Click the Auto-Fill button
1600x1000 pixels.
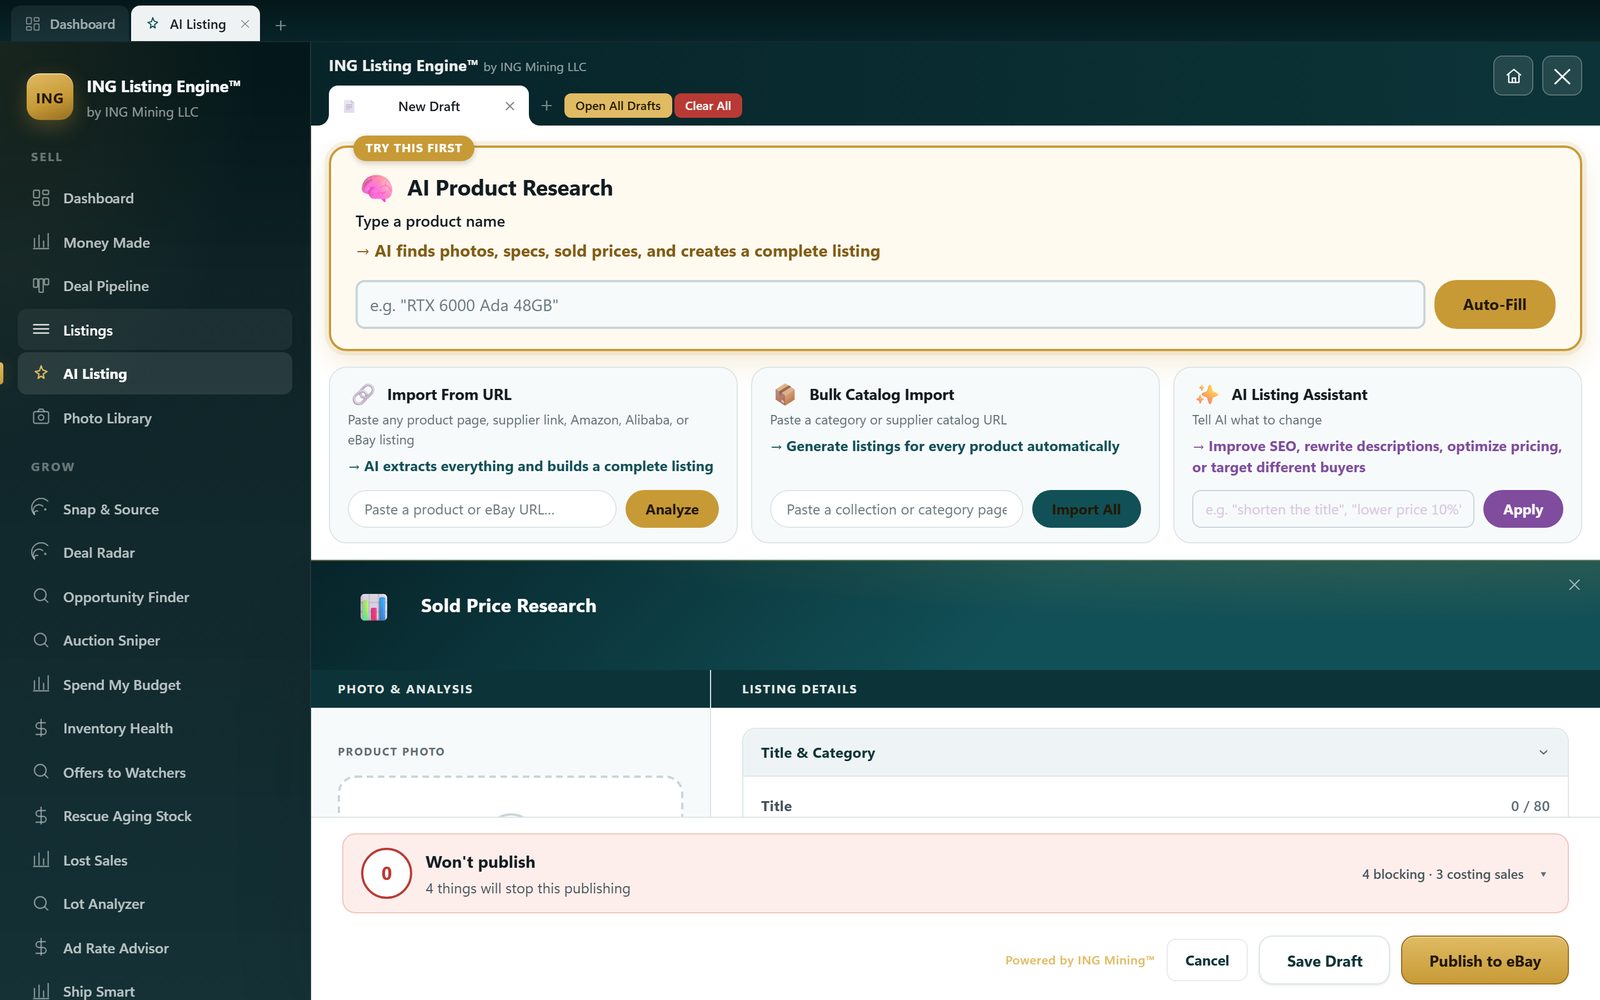click(x=1494, y=305)
